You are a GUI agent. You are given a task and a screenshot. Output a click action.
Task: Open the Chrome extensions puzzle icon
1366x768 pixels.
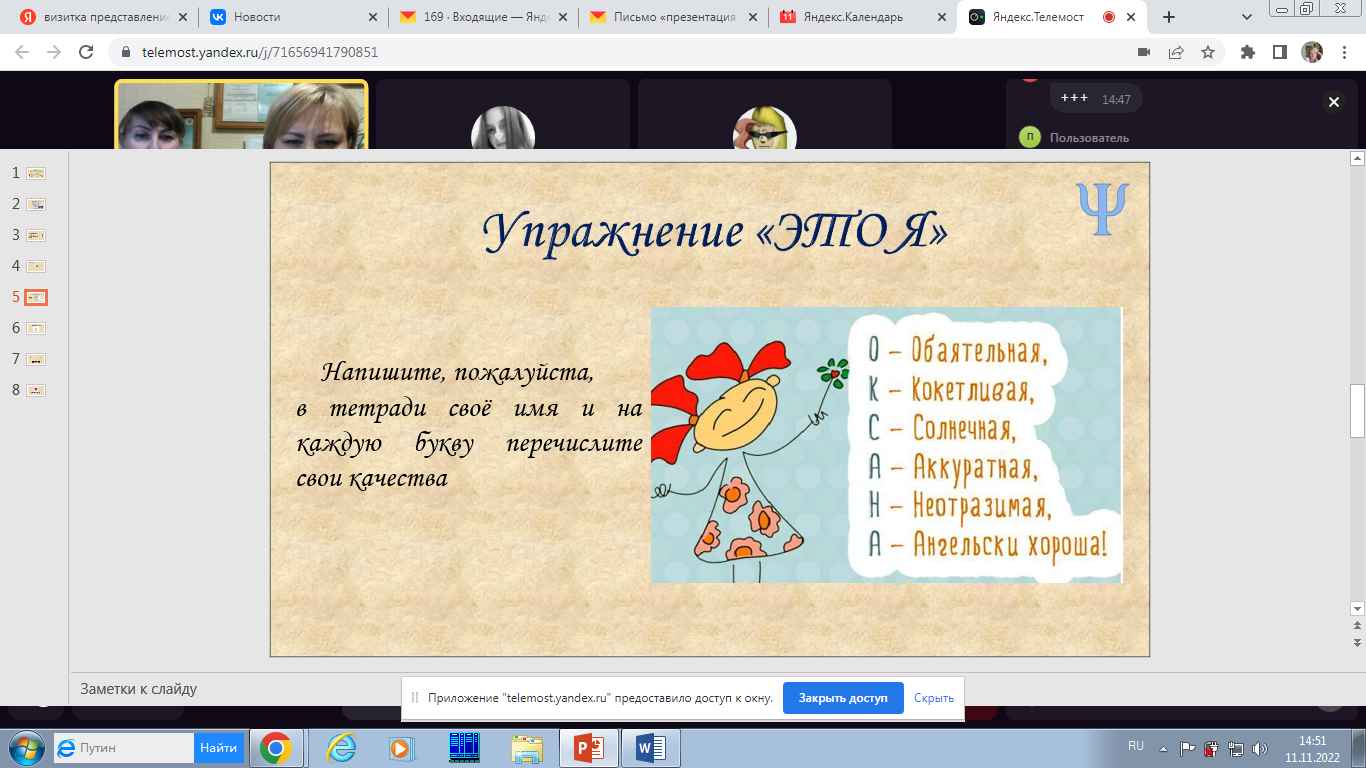pyautogui.click(x=1248, y=52)
